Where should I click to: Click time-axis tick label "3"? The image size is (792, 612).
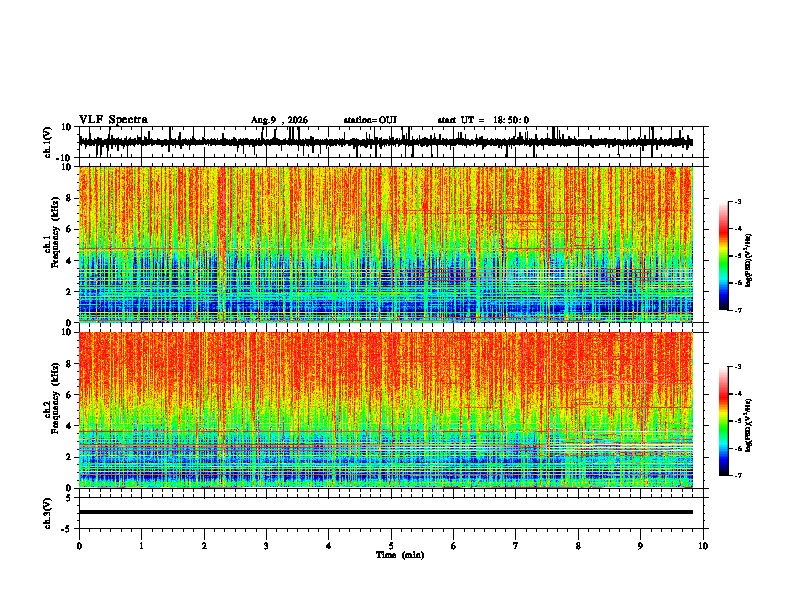pos(266,546)
